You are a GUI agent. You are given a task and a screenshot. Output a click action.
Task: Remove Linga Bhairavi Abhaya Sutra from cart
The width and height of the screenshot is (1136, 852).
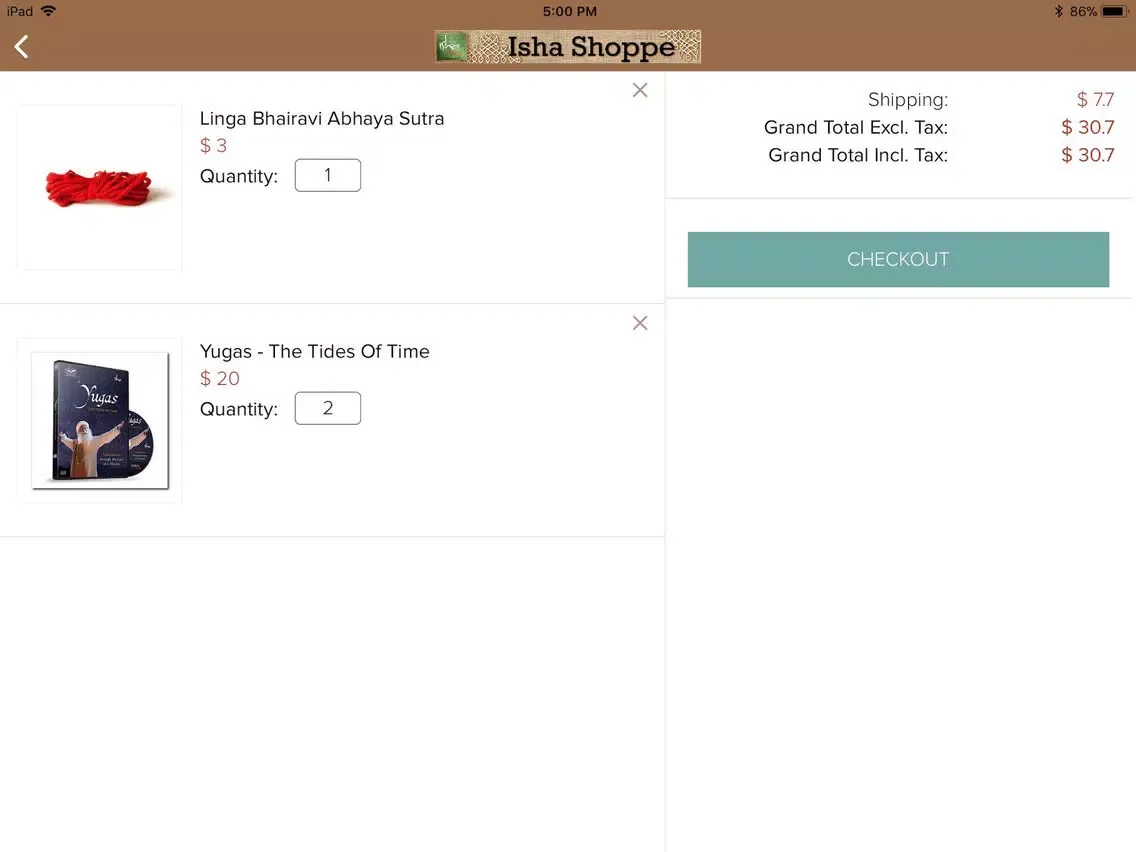tap(640, 90)
